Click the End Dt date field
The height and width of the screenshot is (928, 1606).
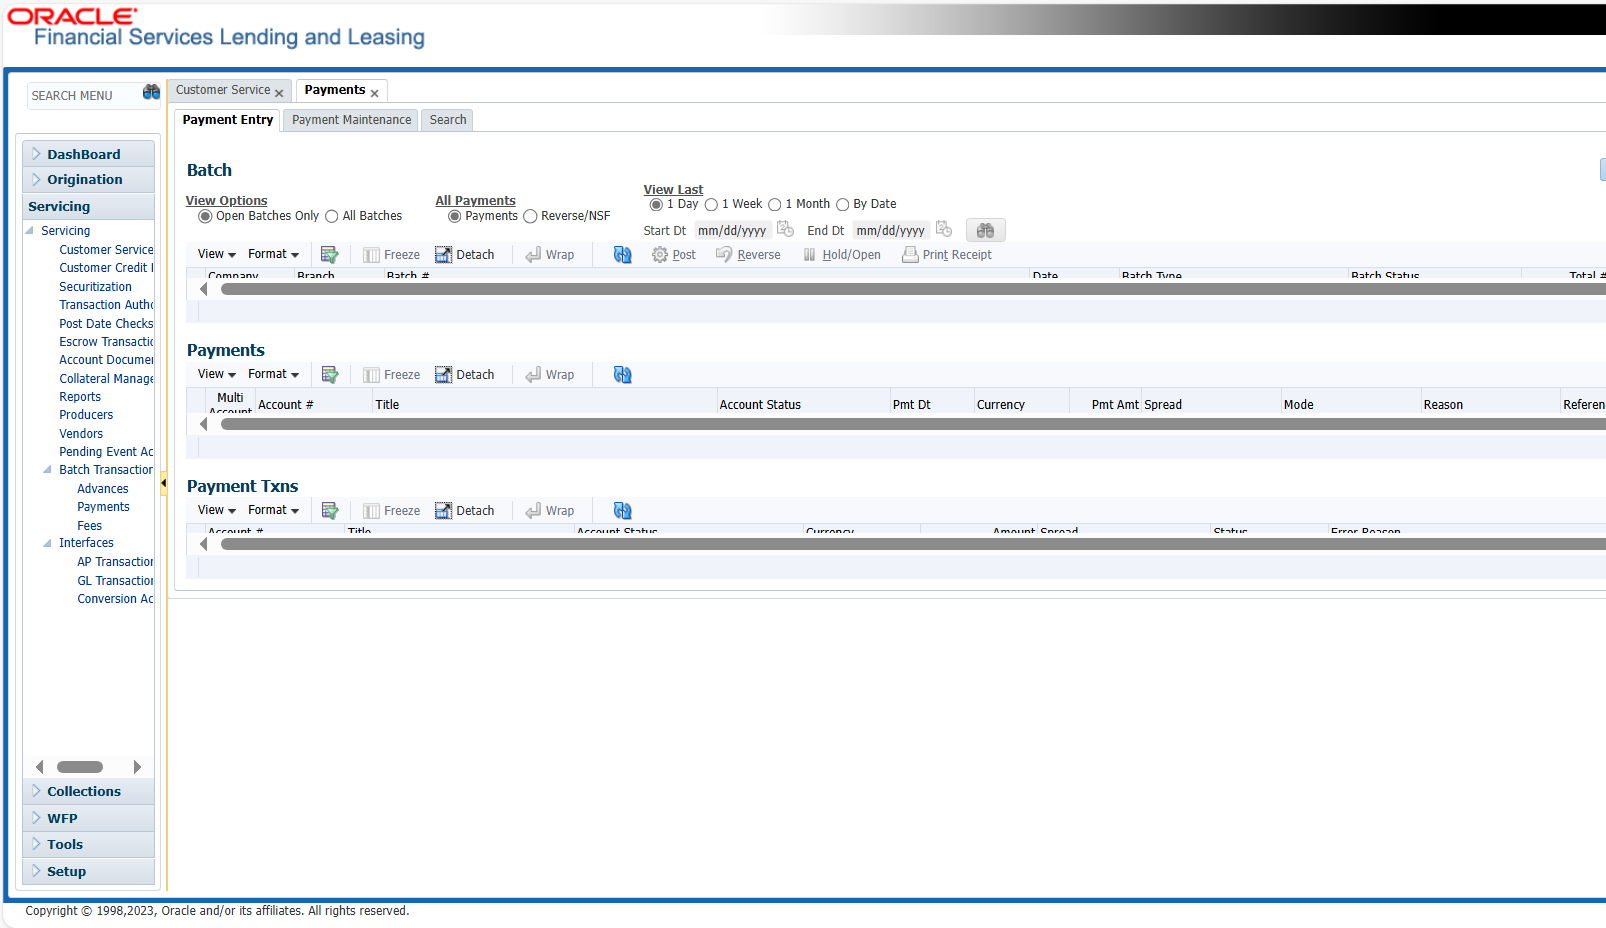click(891, 231)
